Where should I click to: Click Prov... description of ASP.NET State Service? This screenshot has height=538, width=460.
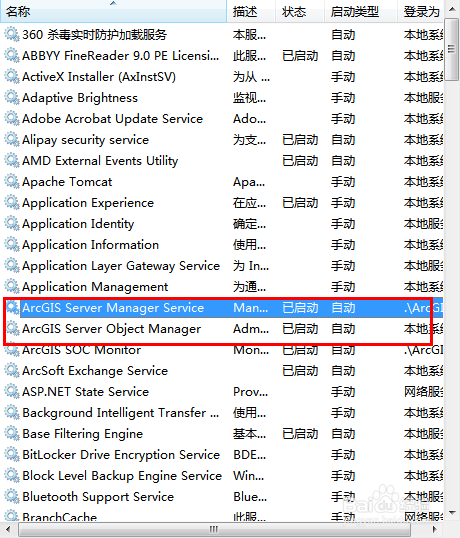(250, 392)
